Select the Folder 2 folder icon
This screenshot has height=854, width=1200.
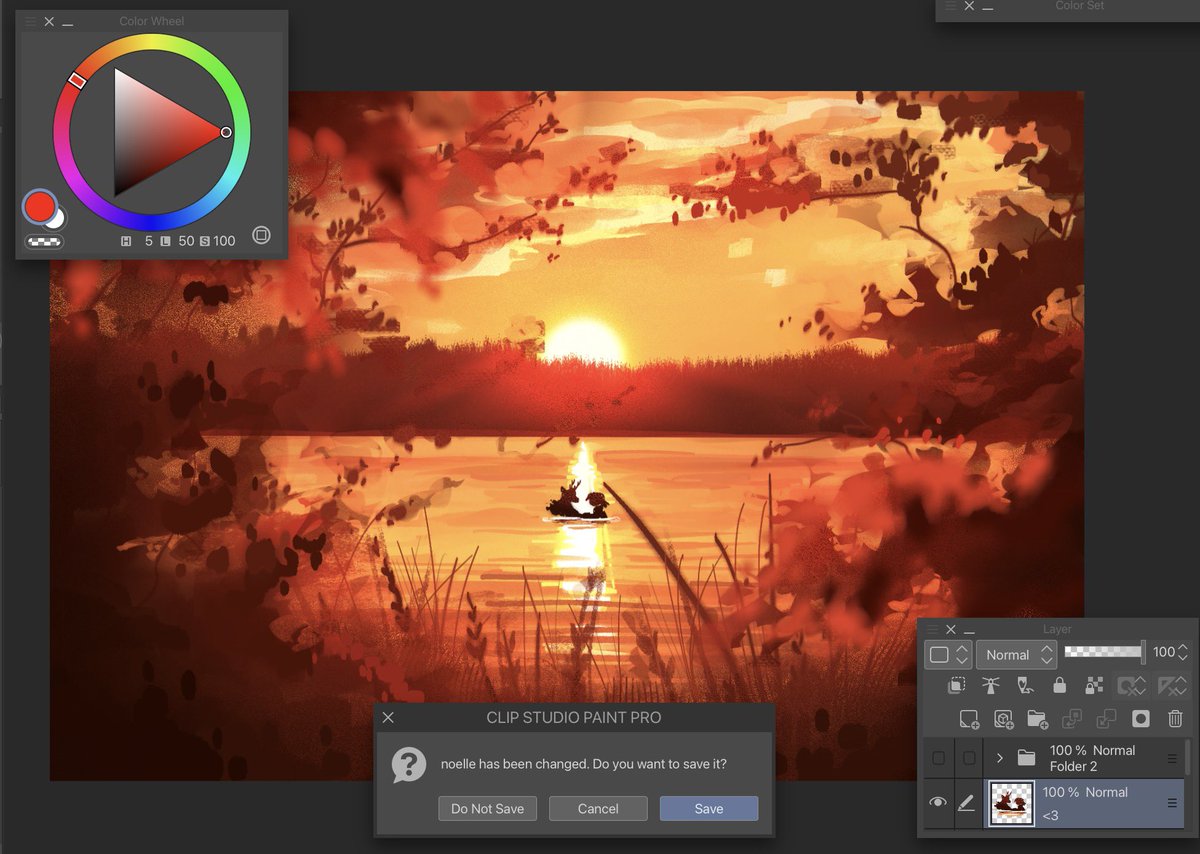pyautogui.click(x=1025, y=758)
